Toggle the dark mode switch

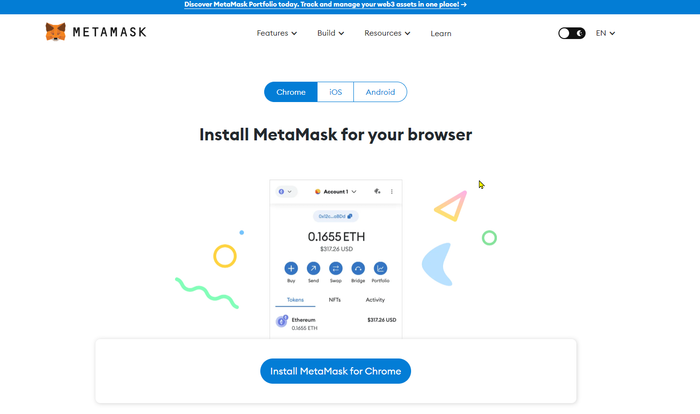coord(571,33)
